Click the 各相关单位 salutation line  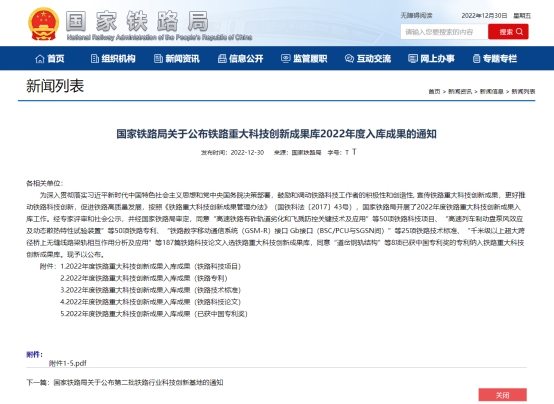pyautogui.click(x=45, y=183)
